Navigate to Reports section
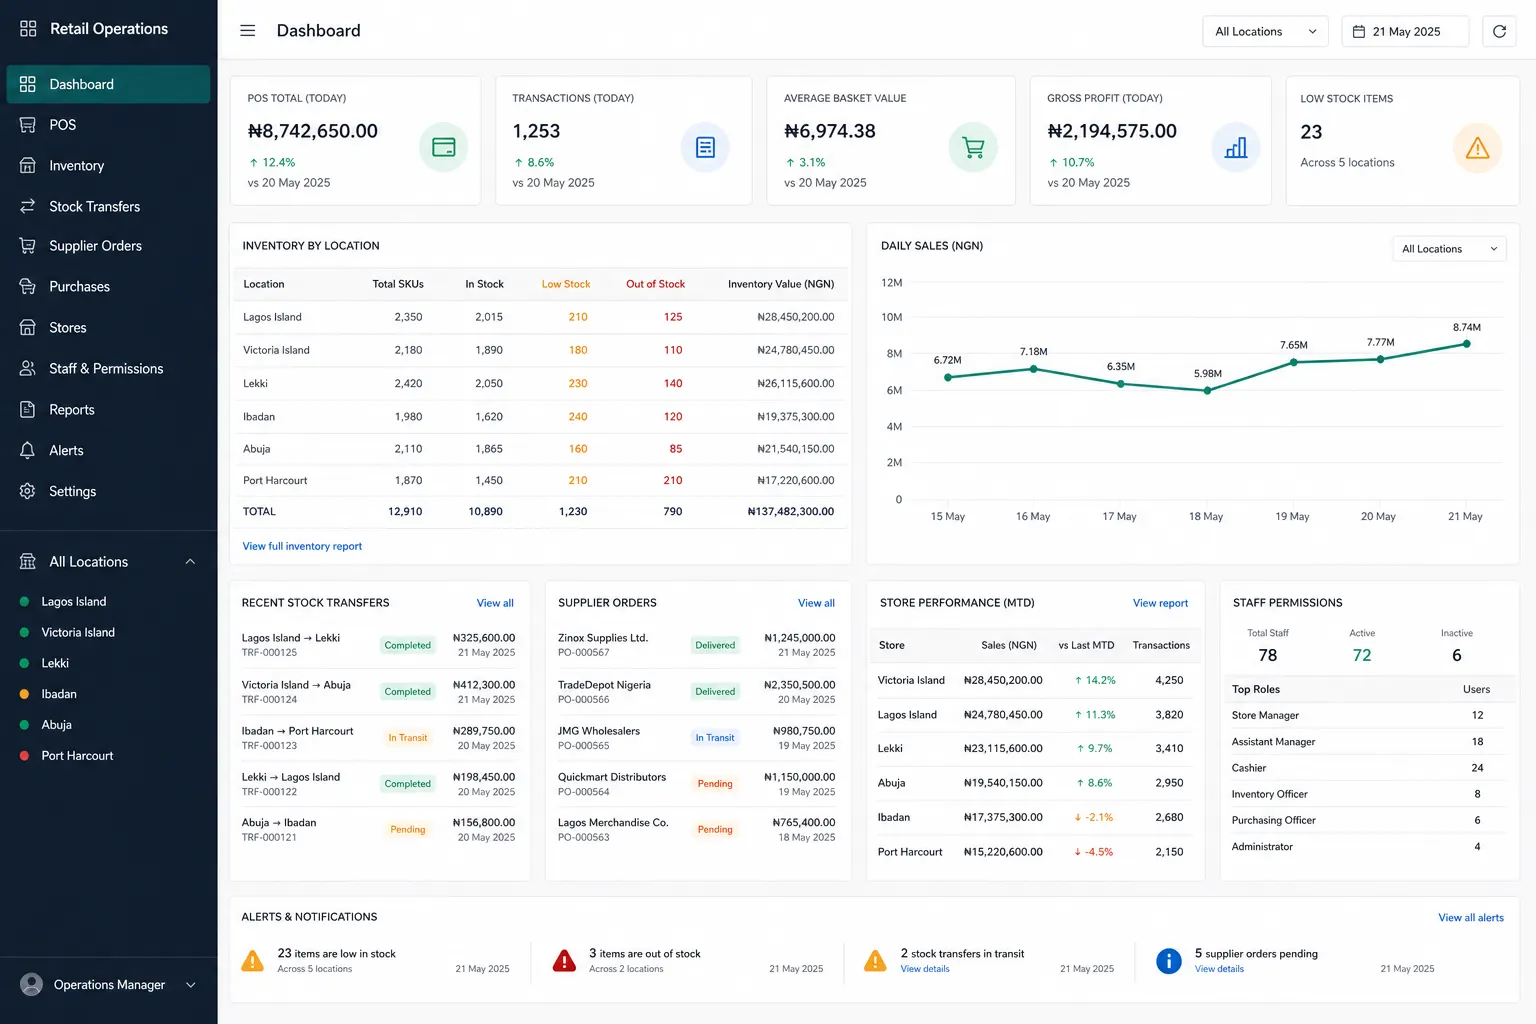The width and height of the screenshot is (1536, 1024). point(108,410)
